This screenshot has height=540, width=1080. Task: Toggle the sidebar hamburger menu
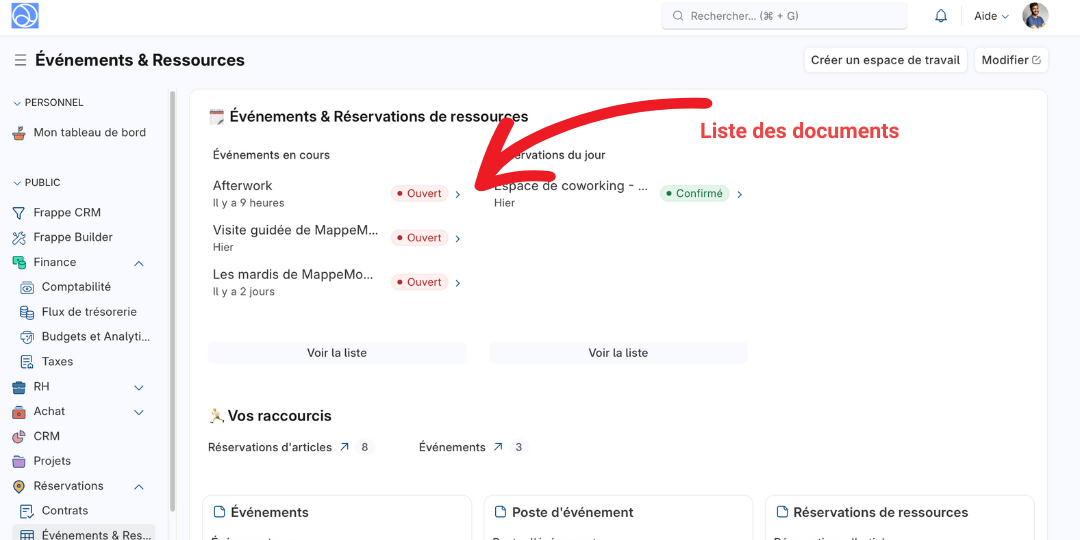click(20, 61)
